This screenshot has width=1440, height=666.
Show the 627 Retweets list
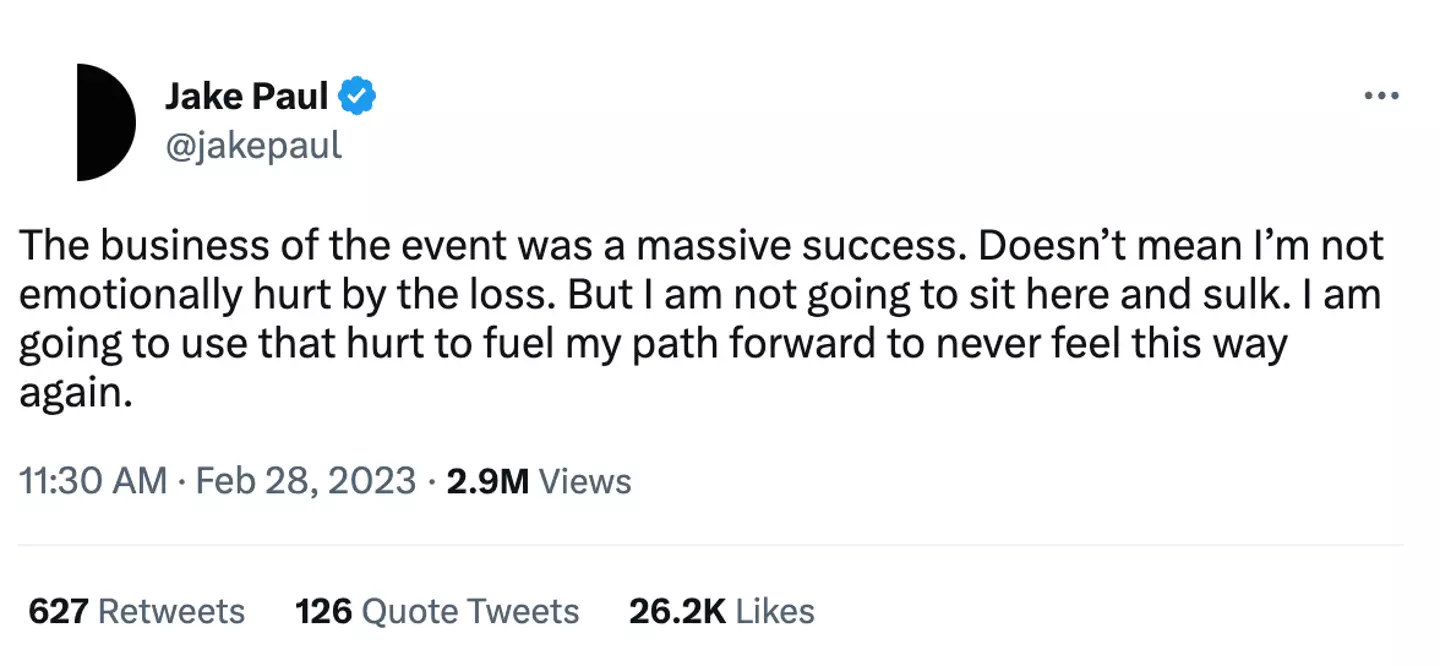click(x=136, y=611)
